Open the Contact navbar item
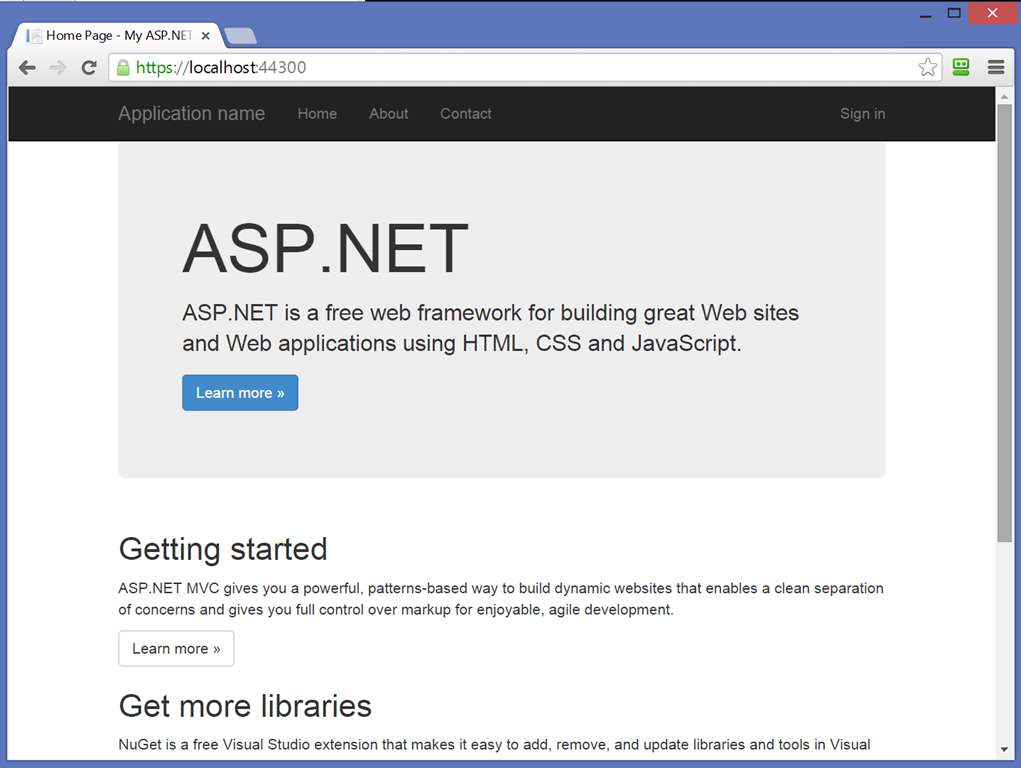 (466, 113)
